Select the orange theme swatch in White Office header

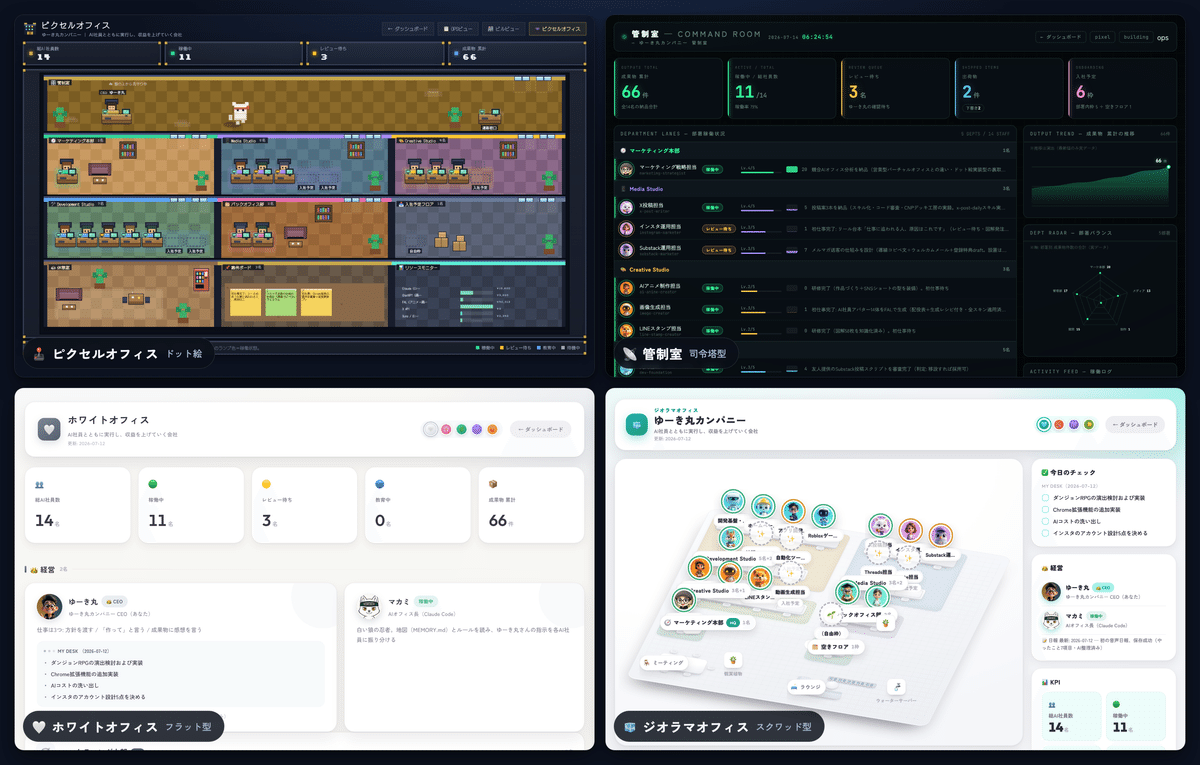click(492, 429)
